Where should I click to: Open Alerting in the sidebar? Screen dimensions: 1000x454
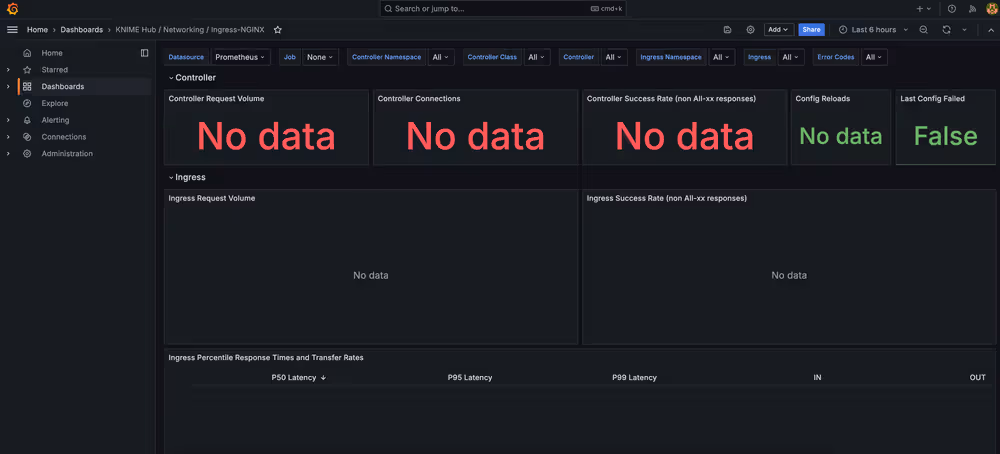point(55,120)
